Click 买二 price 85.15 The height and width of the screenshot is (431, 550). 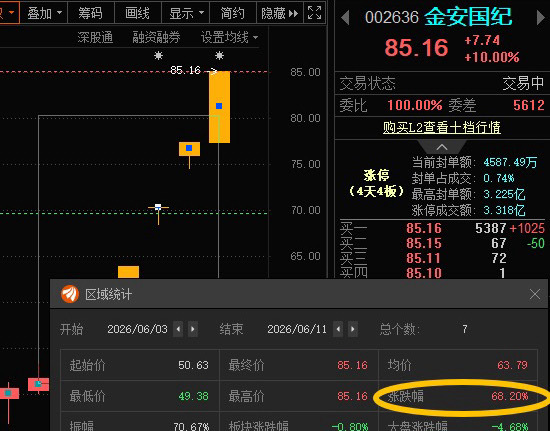coord(424,243)
